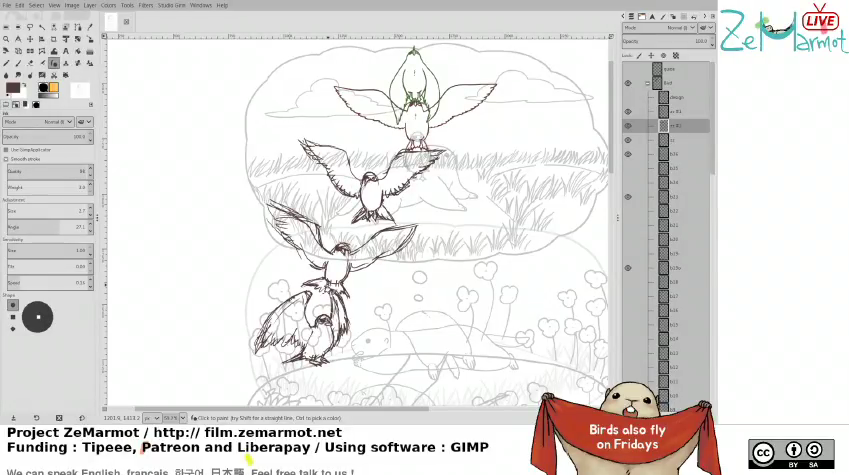Click the lock position move icon
The height and width of the screenshot is (475, 849).
[649, 55]
